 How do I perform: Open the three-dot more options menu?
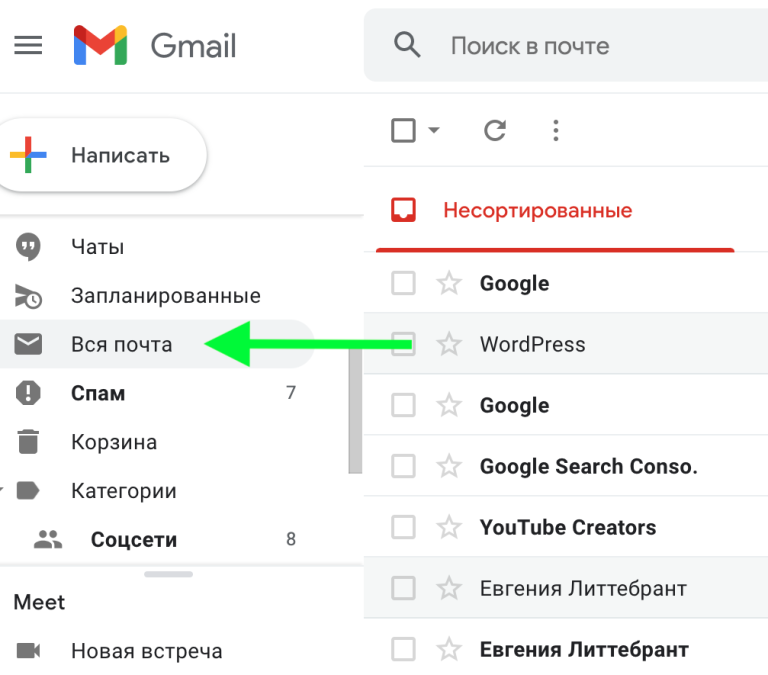tap(556, 130)
